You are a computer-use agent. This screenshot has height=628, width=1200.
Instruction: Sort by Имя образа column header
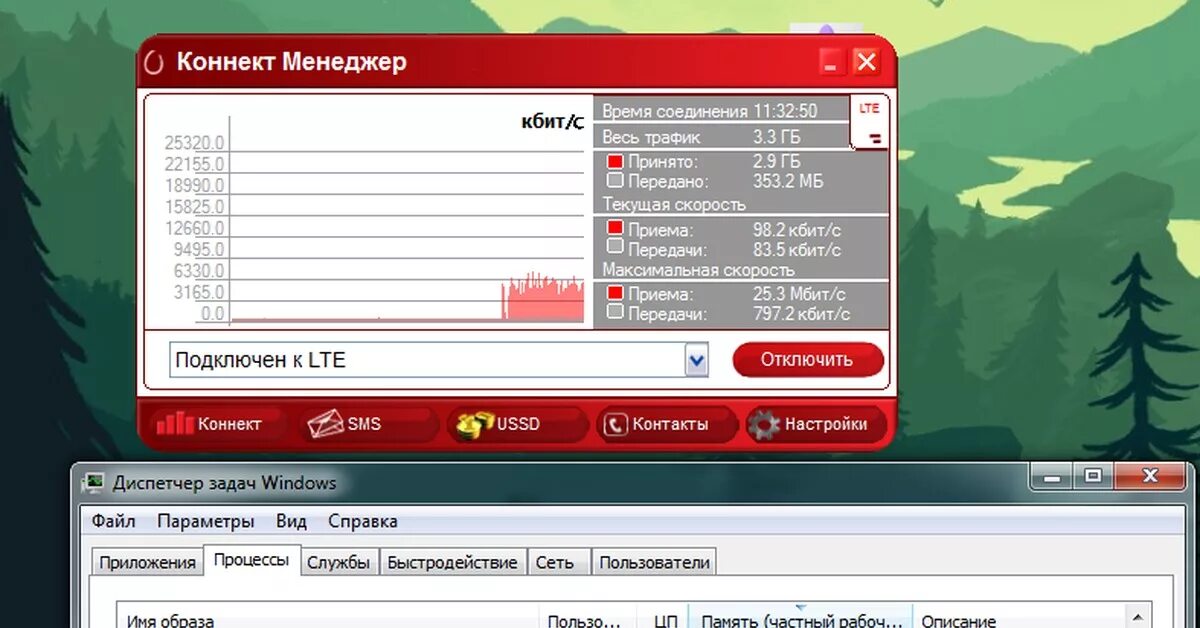(x=328, y=616)
